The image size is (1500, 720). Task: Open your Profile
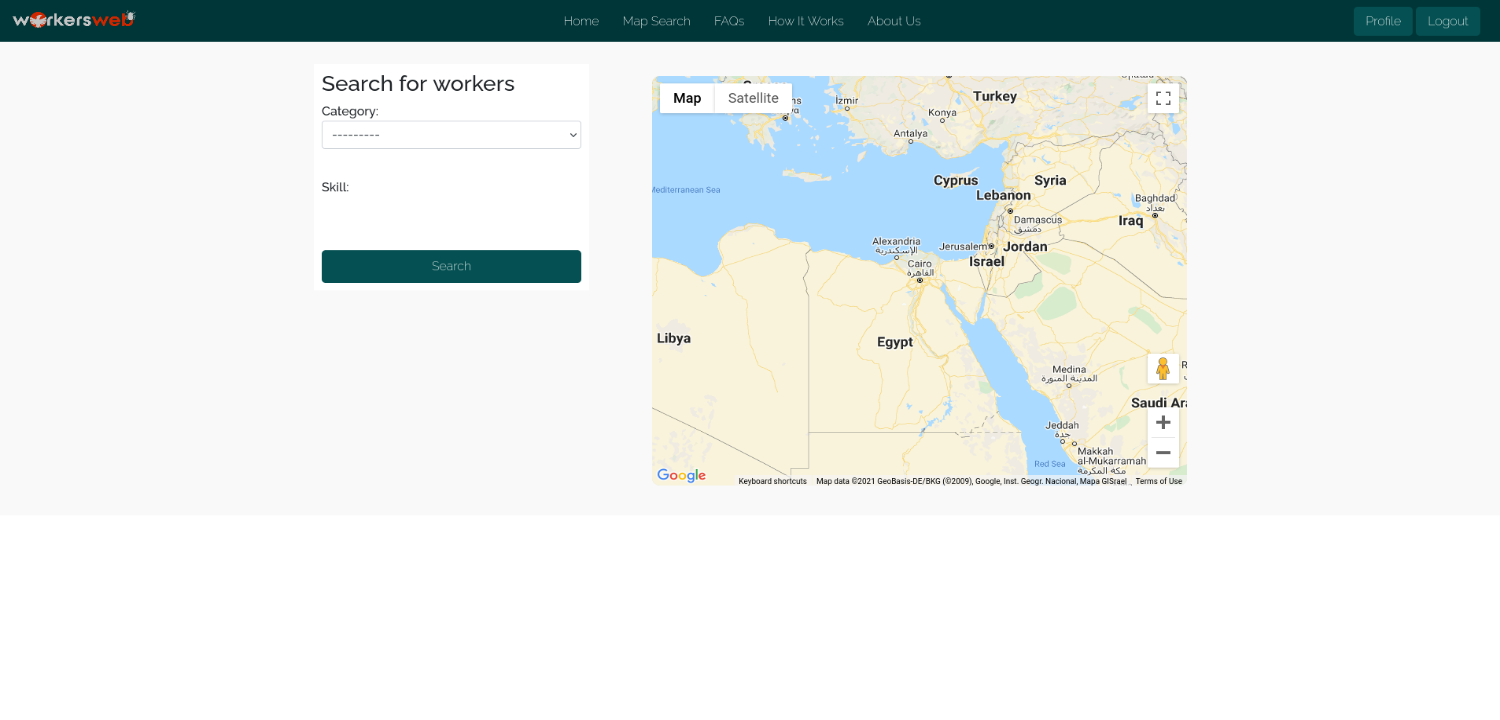1383,21
